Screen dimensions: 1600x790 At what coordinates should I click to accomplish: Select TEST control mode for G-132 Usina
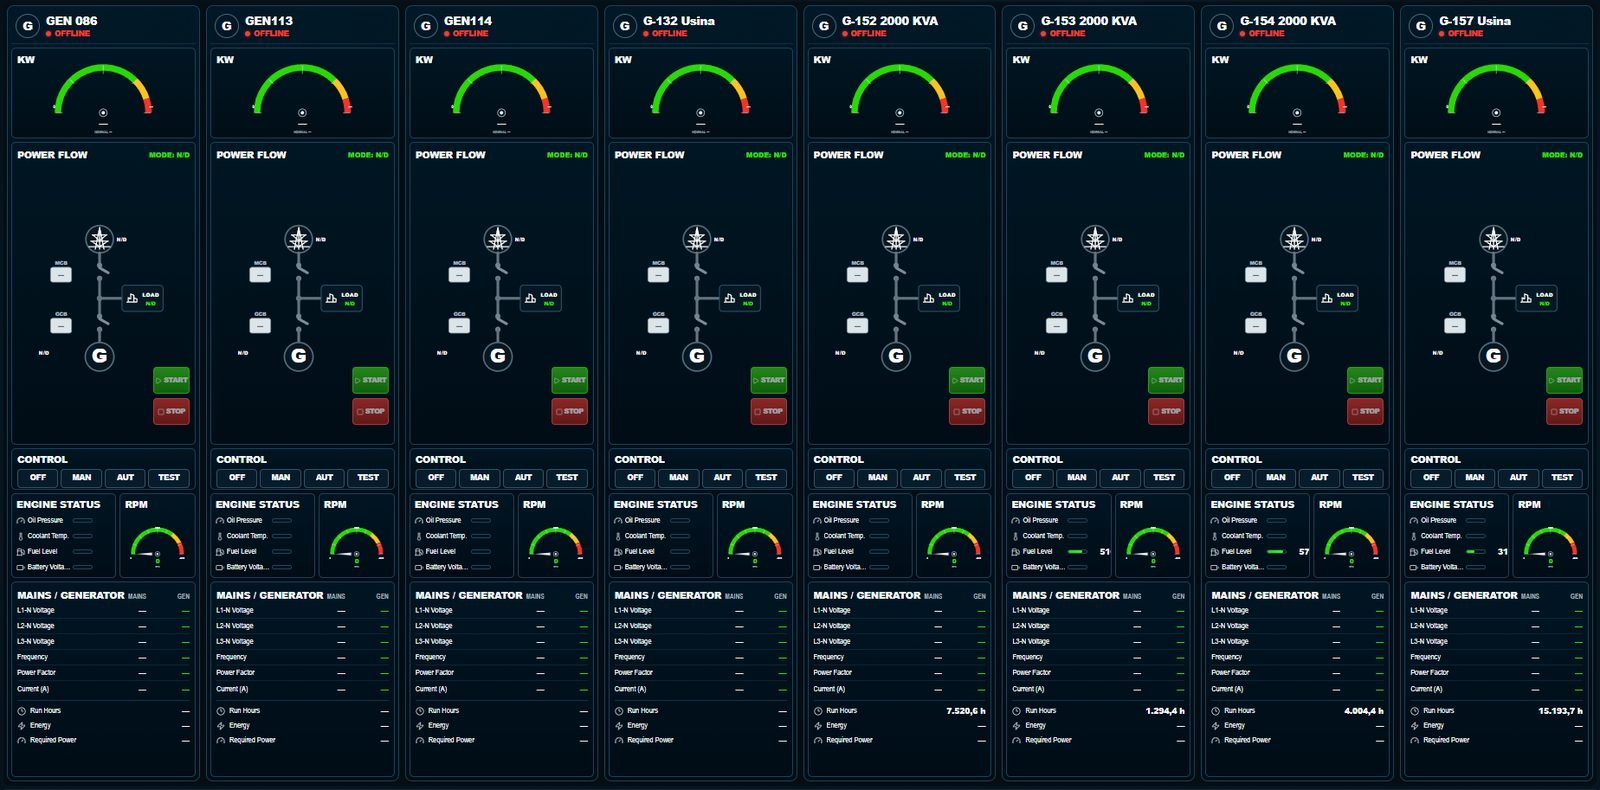[x=766, y=478]
